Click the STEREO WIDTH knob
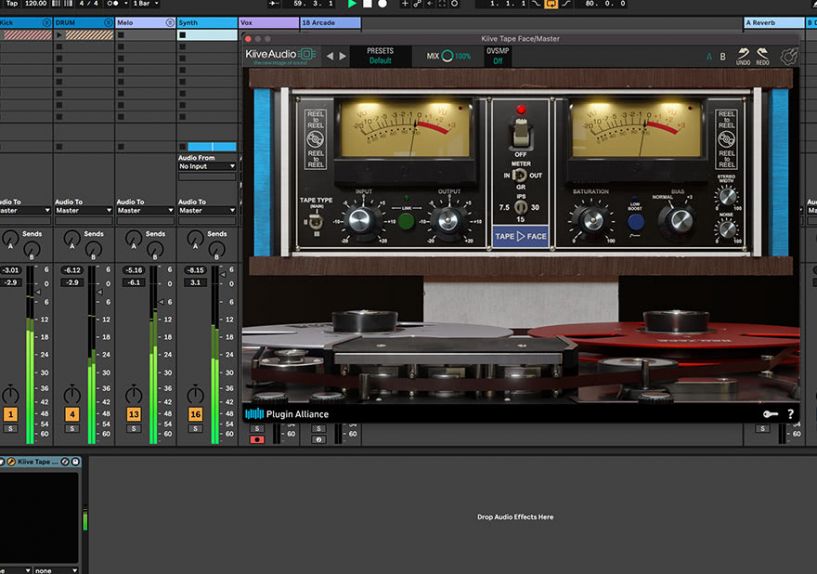The image size is (817, 574). [x=726, y=196]
